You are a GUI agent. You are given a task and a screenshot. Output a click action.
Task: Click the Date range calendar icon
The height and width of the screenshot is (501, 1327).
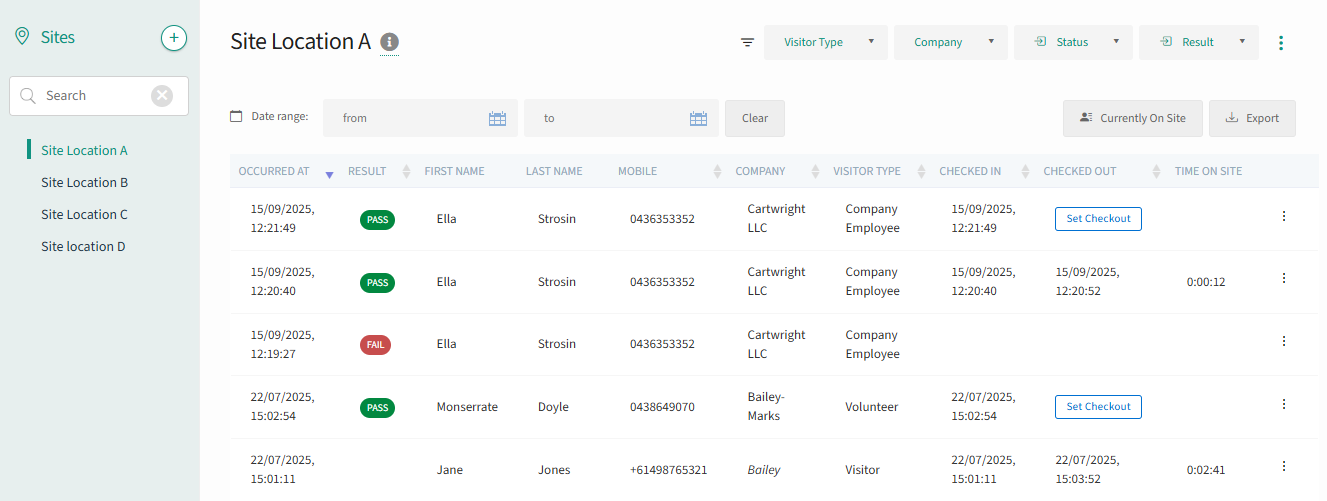click(236, 117)
